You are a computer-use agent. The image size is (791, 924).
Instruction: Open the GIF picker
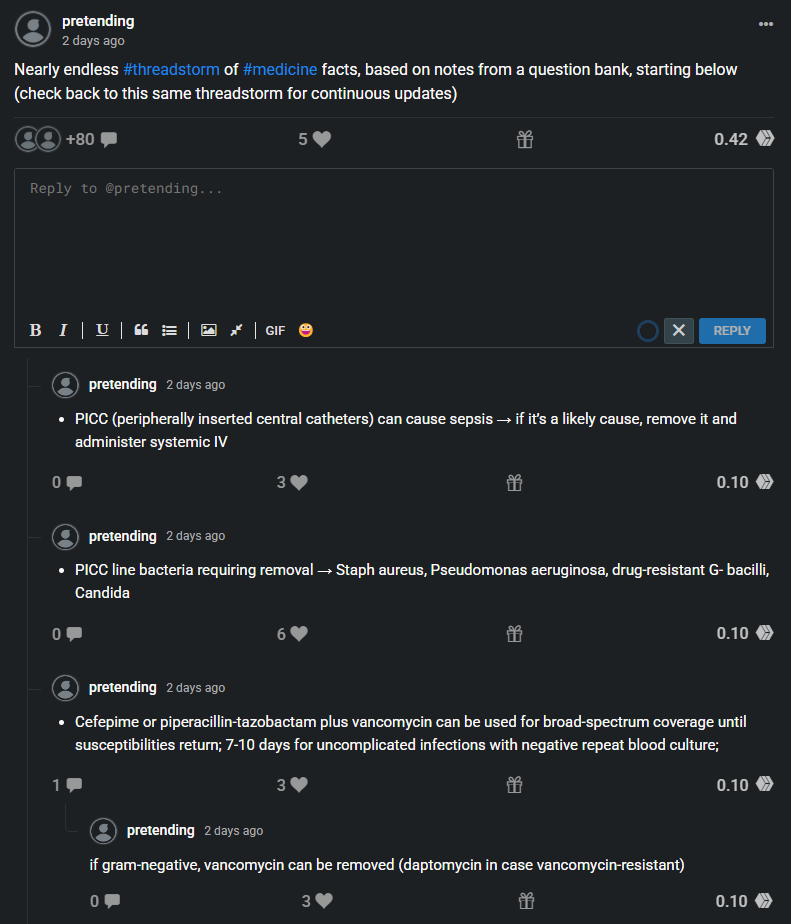(x=275, y=331)
